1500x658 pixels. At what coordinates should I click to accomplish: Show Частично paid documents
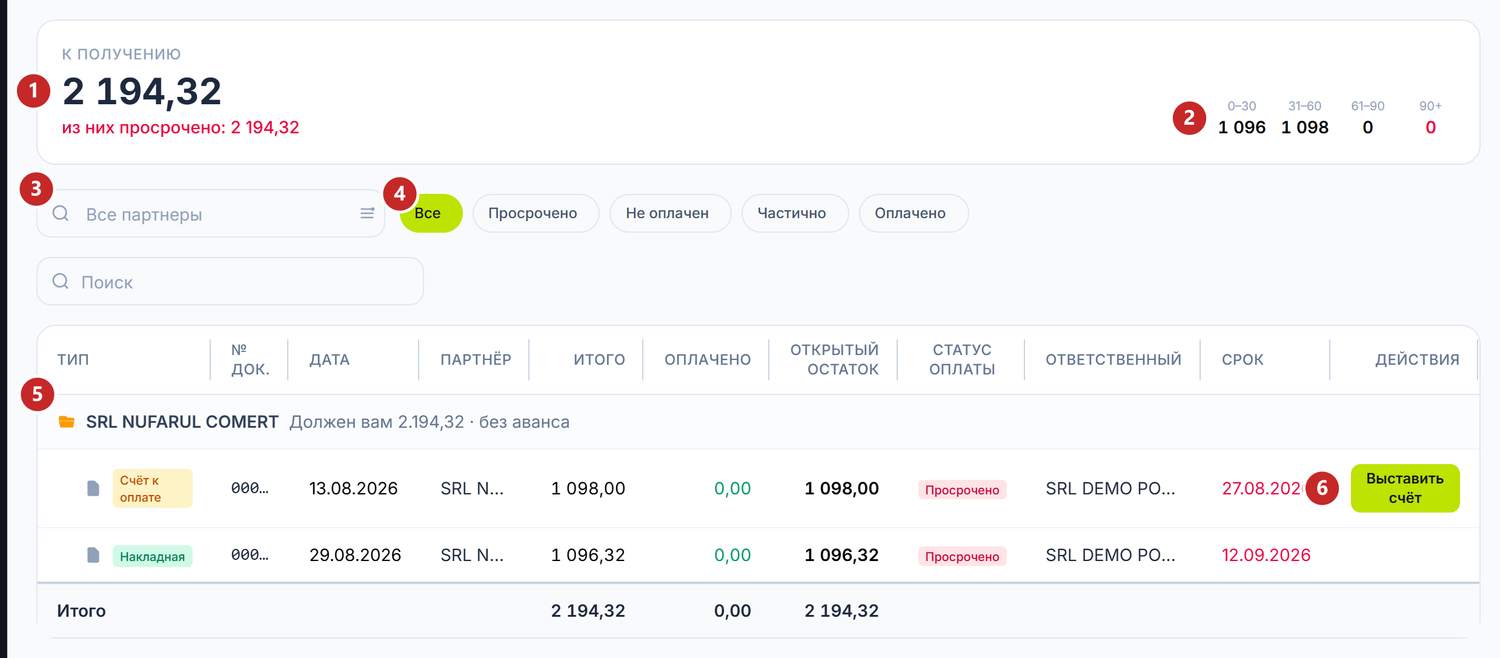(794, 213)
